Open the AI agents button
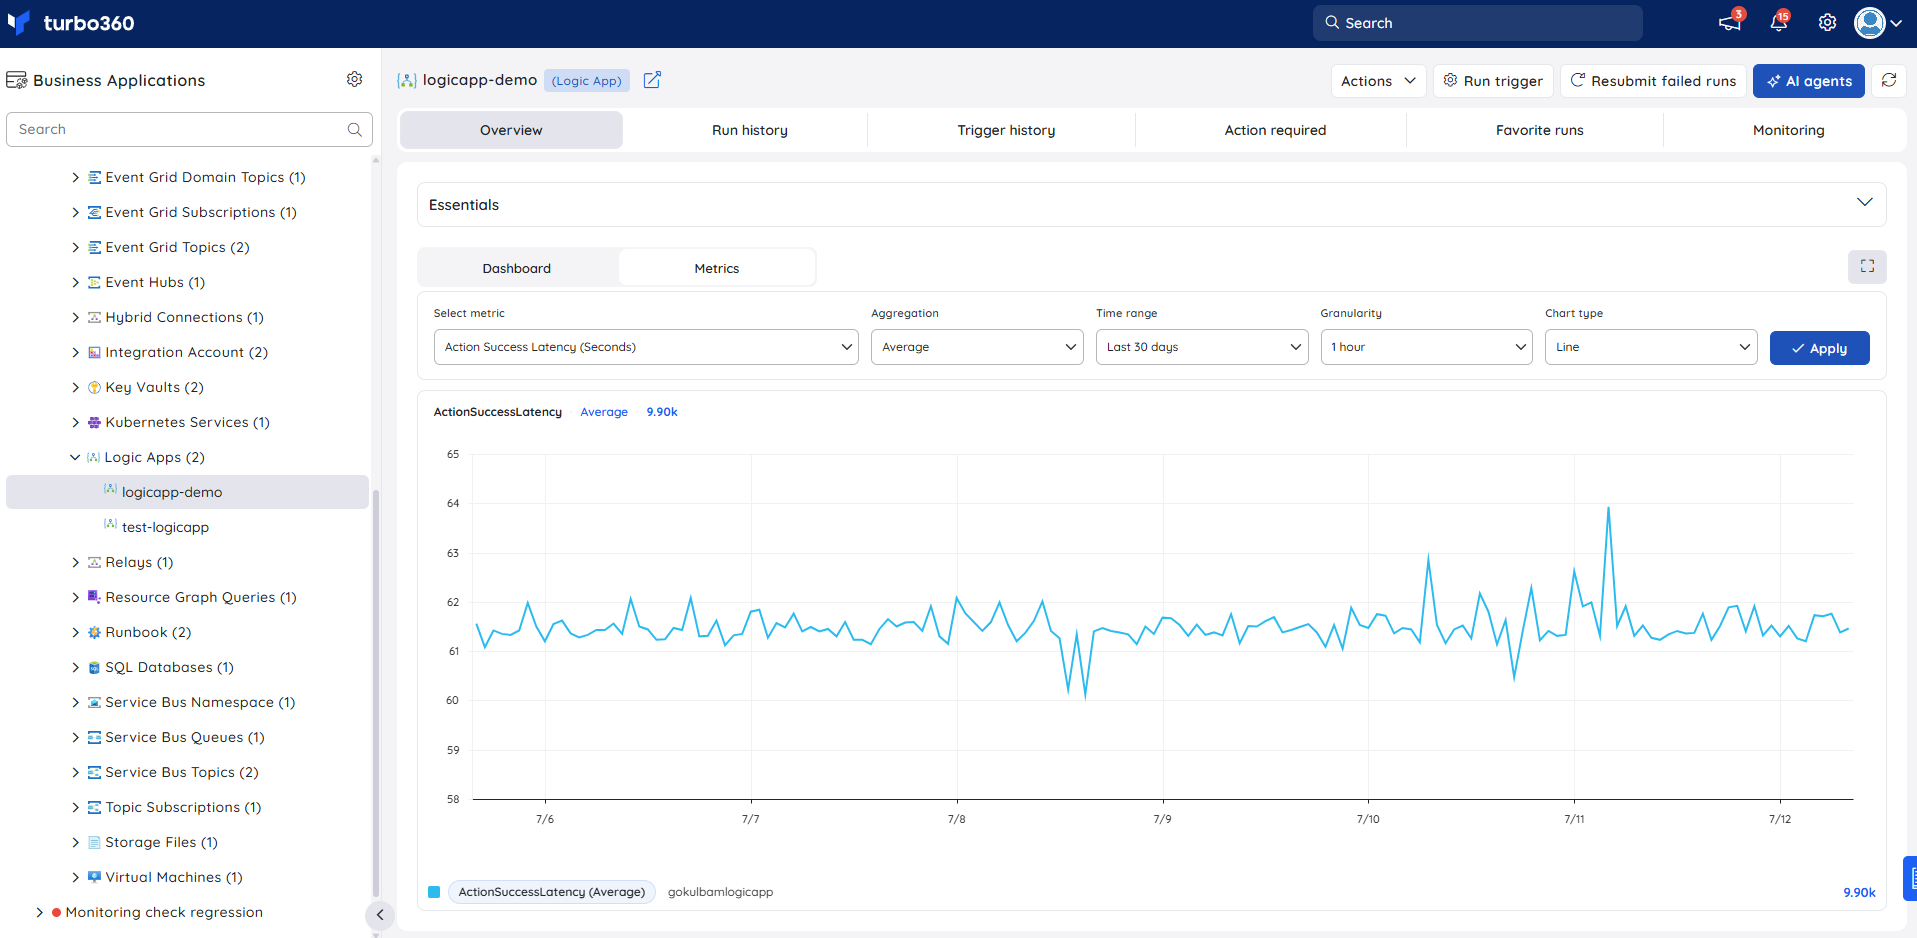1917x938 pixels. (1808, 81)
